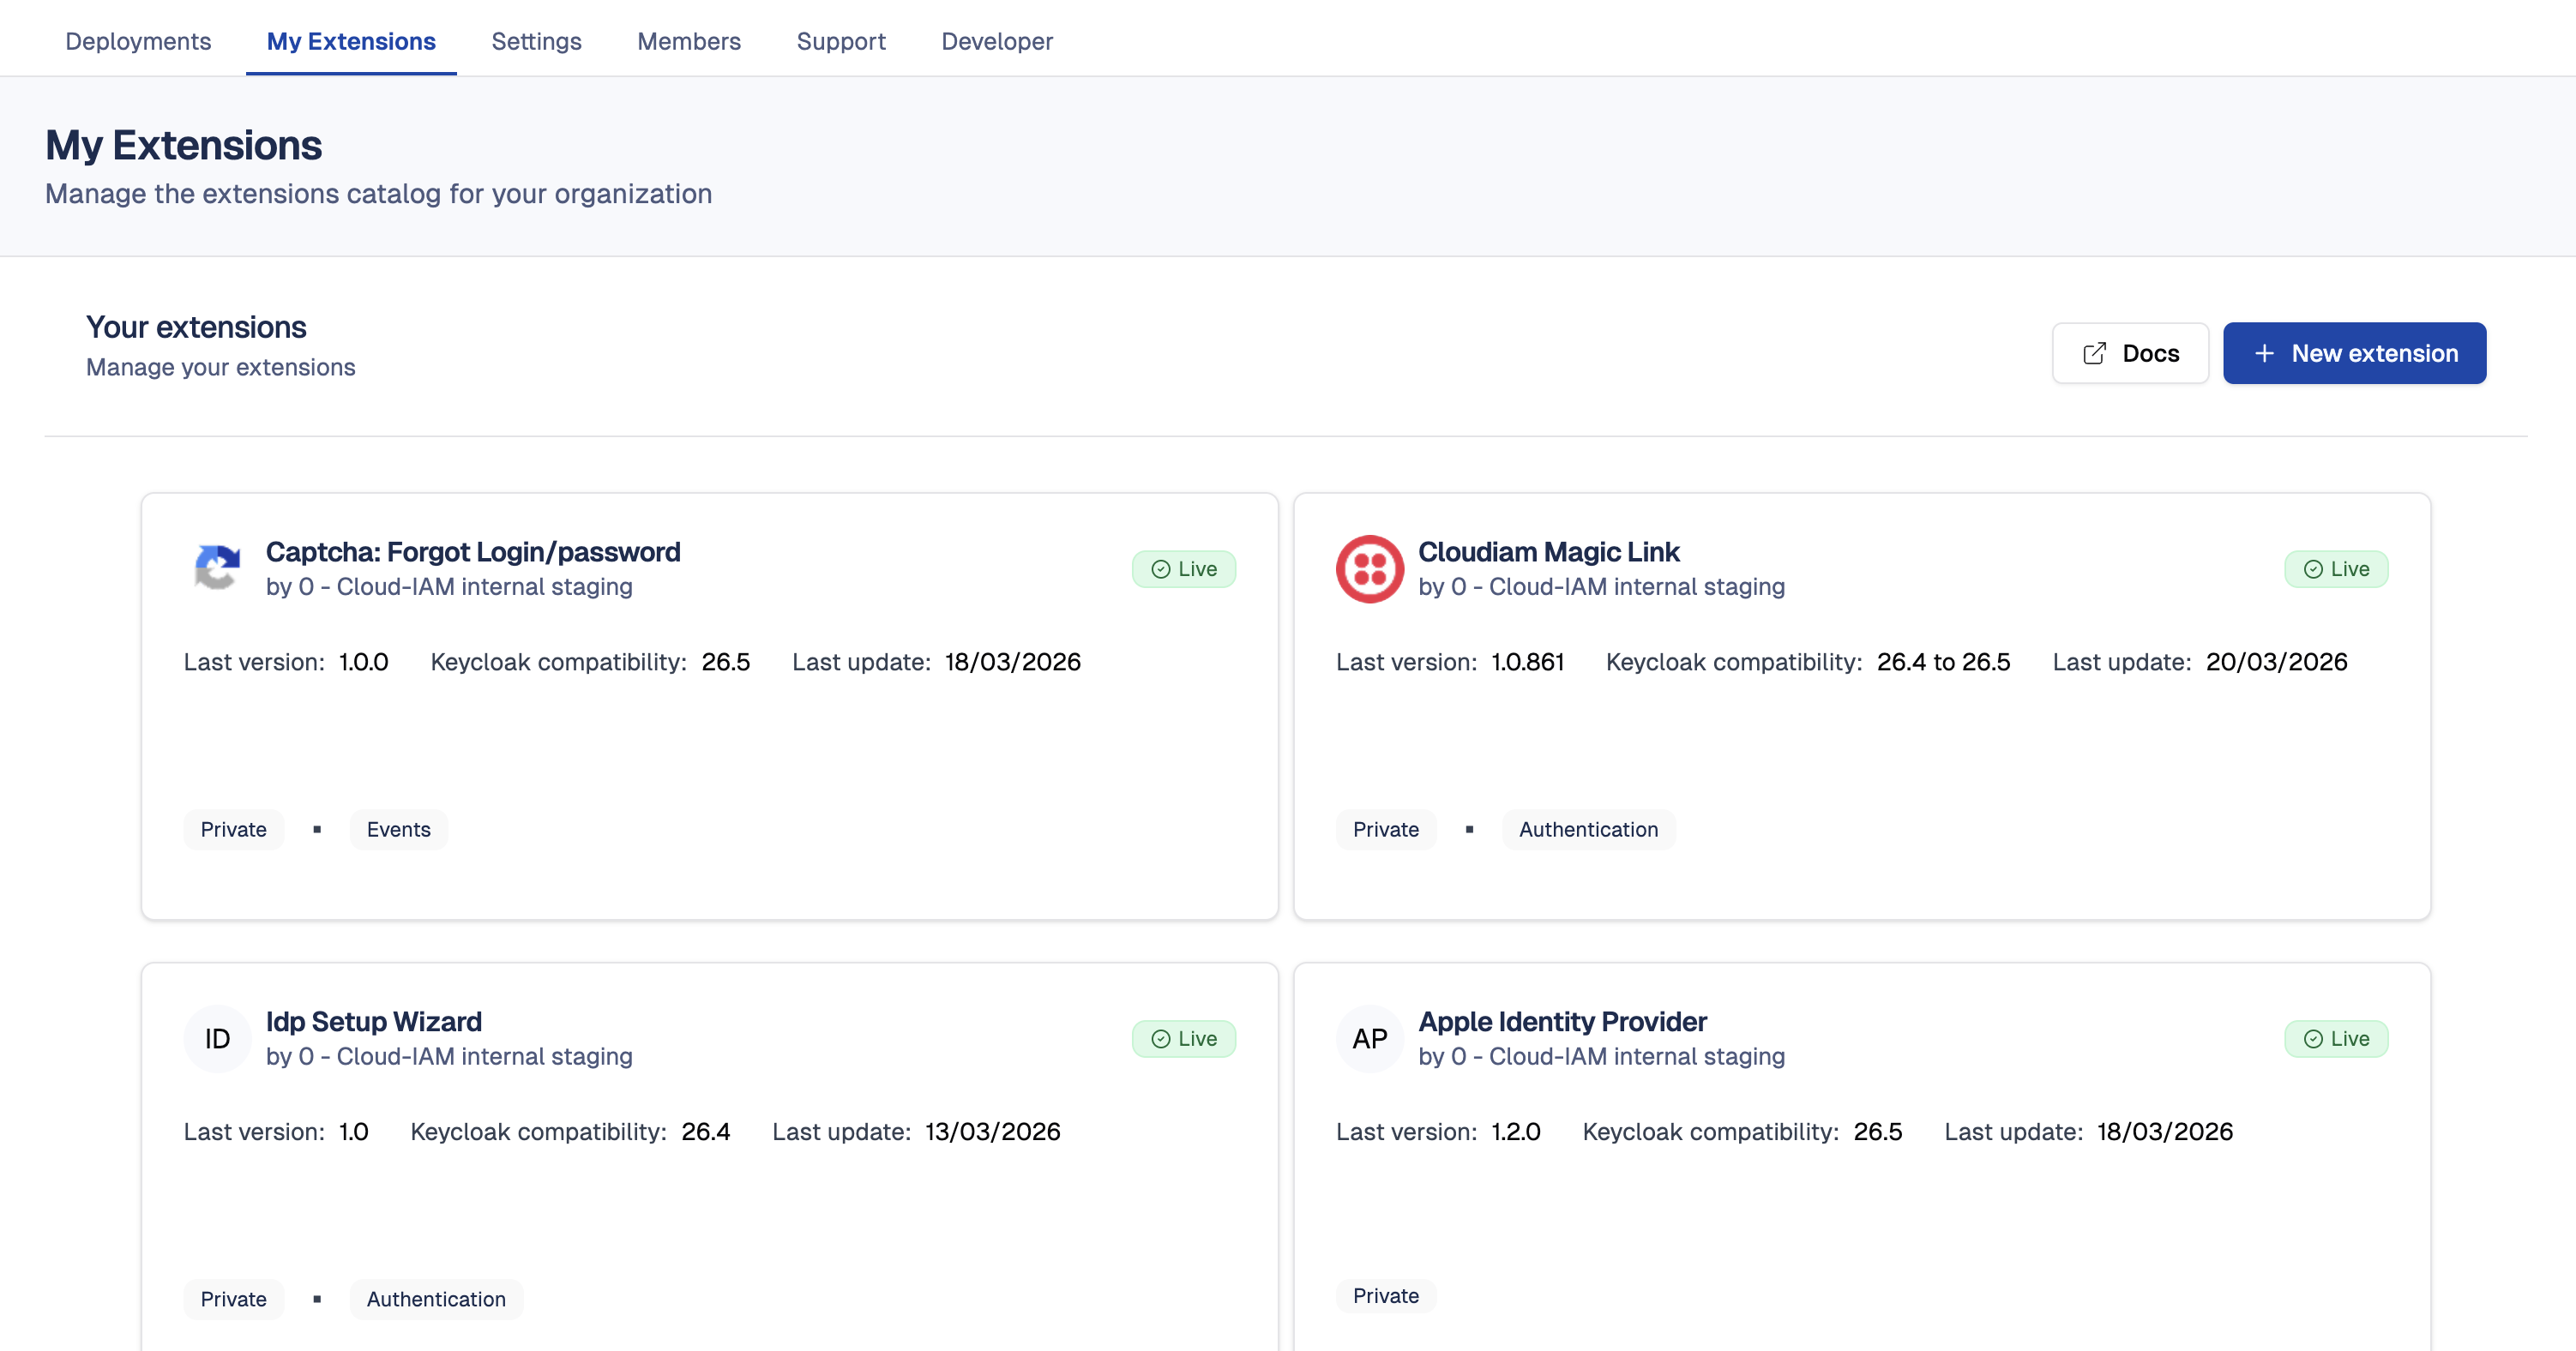Switch to the Deployments tab
The width and height of the screenshot is (2576, 1351).
tap(138, 41)
